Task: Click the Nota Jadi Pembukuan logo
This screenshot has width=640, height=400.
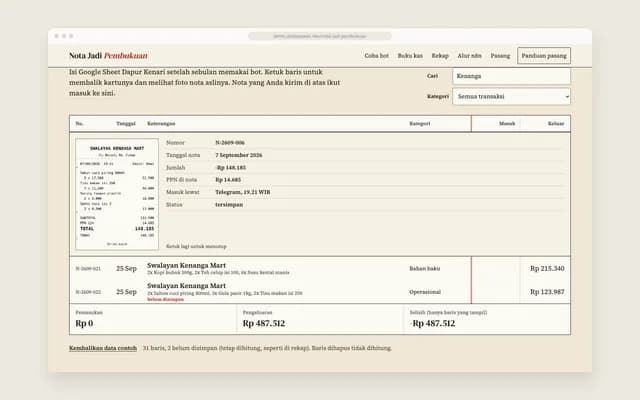Action: 108,56
